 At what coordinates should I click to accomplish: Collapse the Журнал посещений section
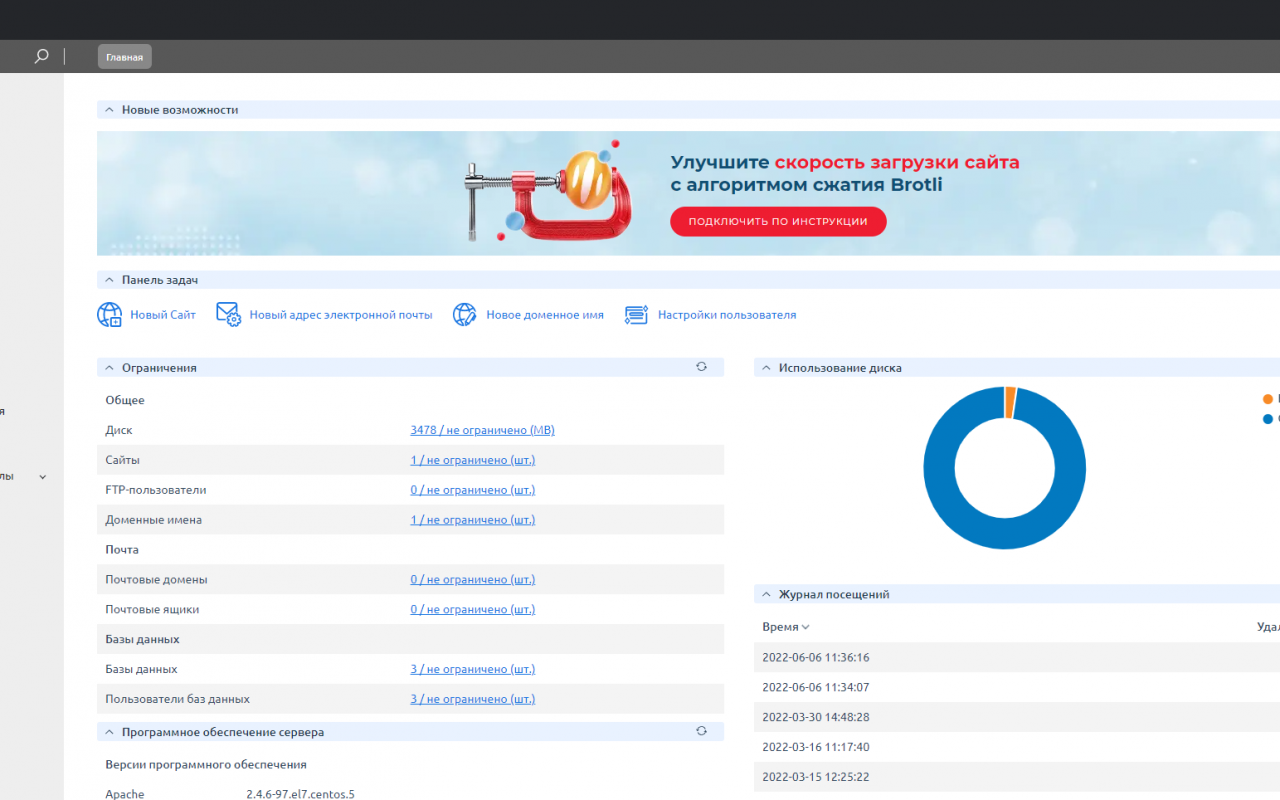point(765,594)
